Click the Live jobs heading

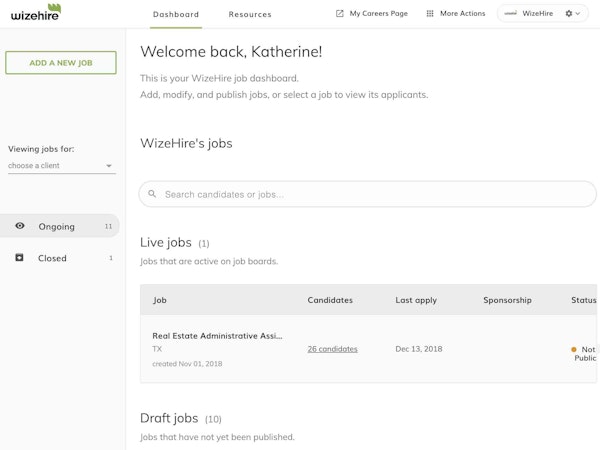[x=166, y=242]
